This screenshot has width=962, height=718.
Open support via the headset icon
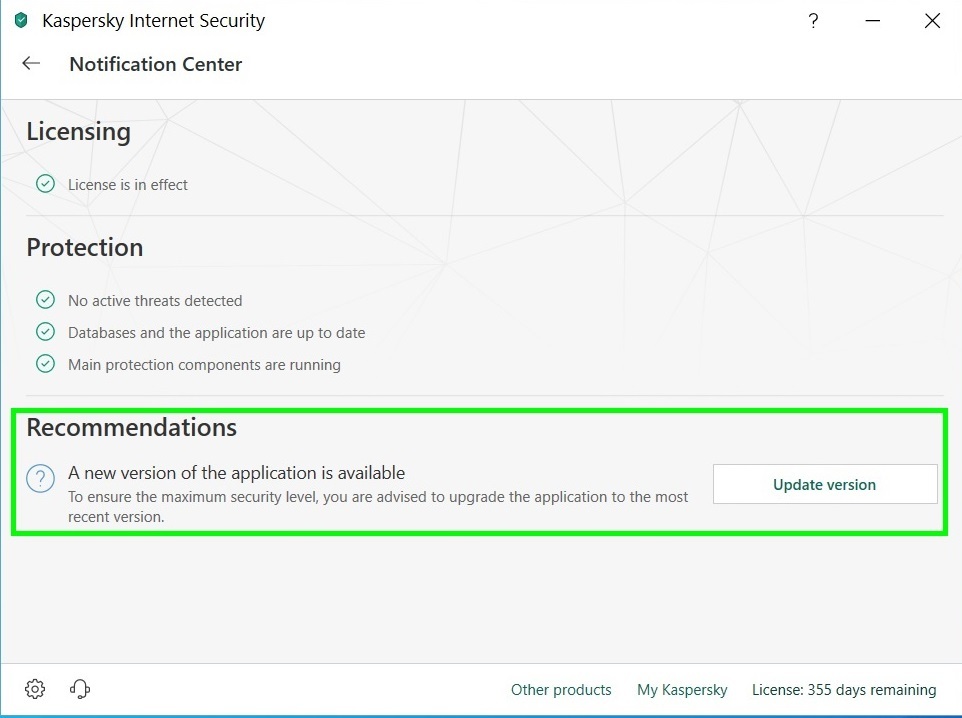click(x=80, y=689)
